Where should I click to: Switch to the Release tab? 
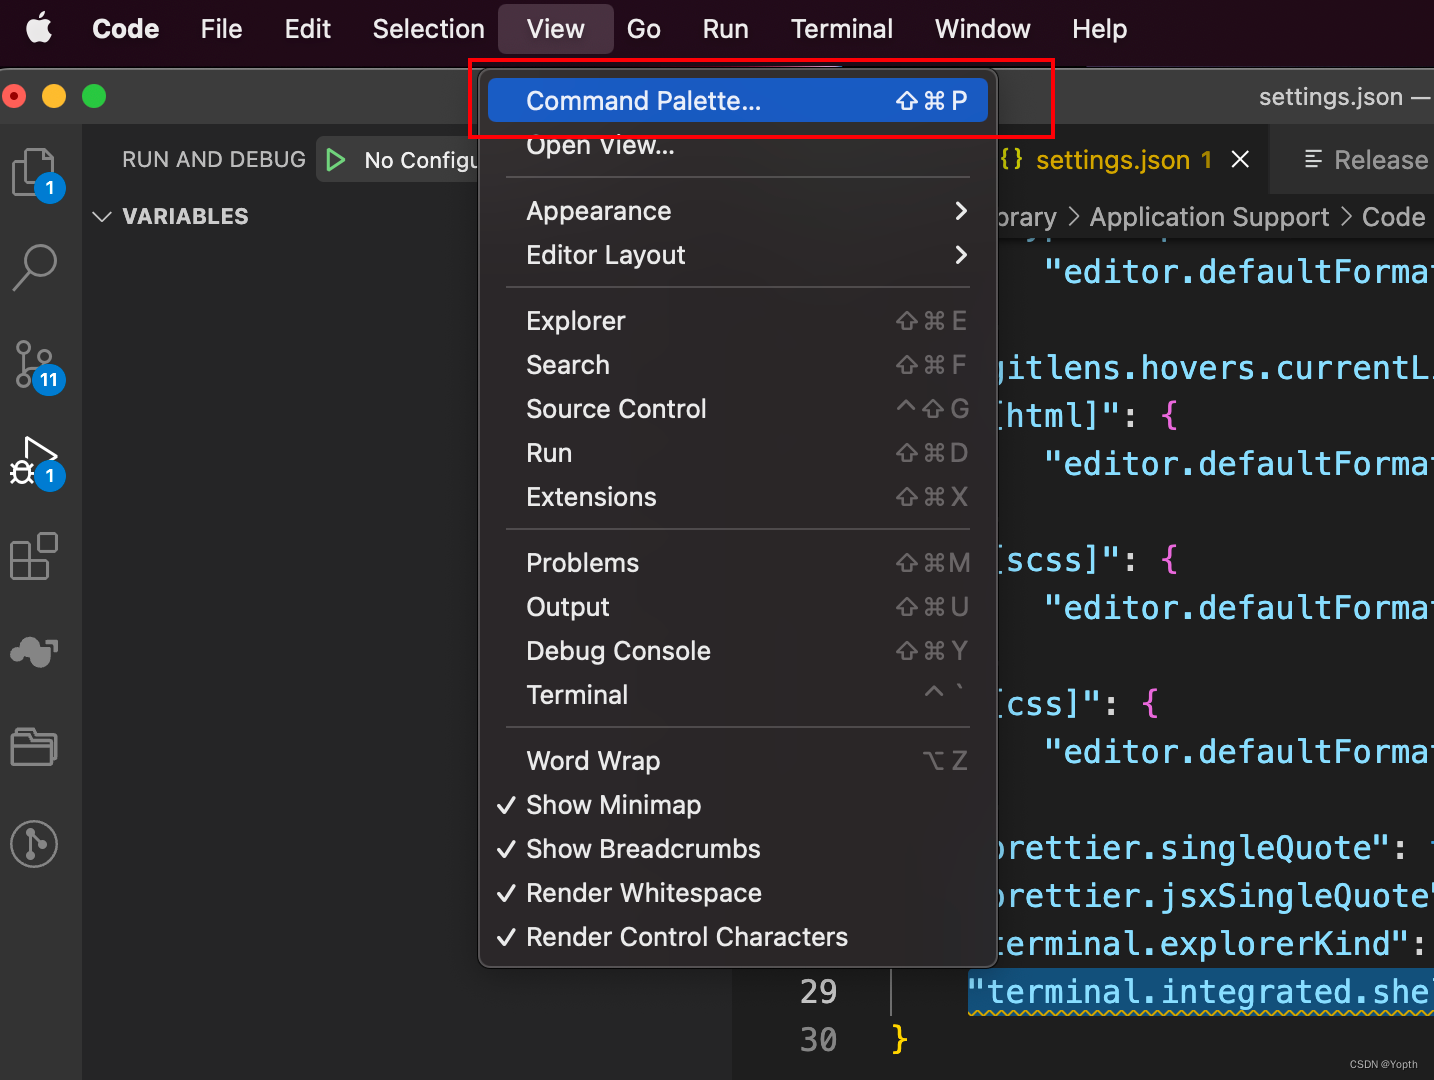click(x=1366, y=160)
